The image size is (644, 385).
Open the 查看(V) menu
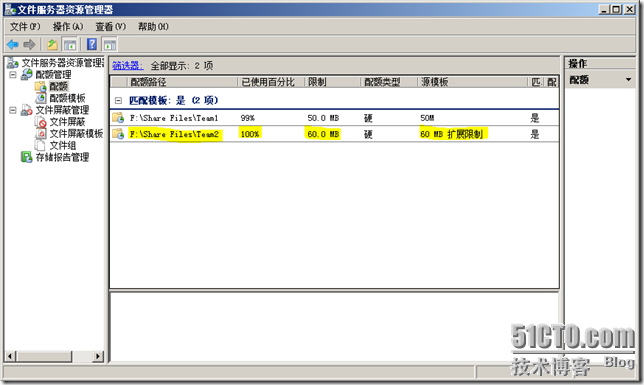pyautogui.click(x=110, y=26)
